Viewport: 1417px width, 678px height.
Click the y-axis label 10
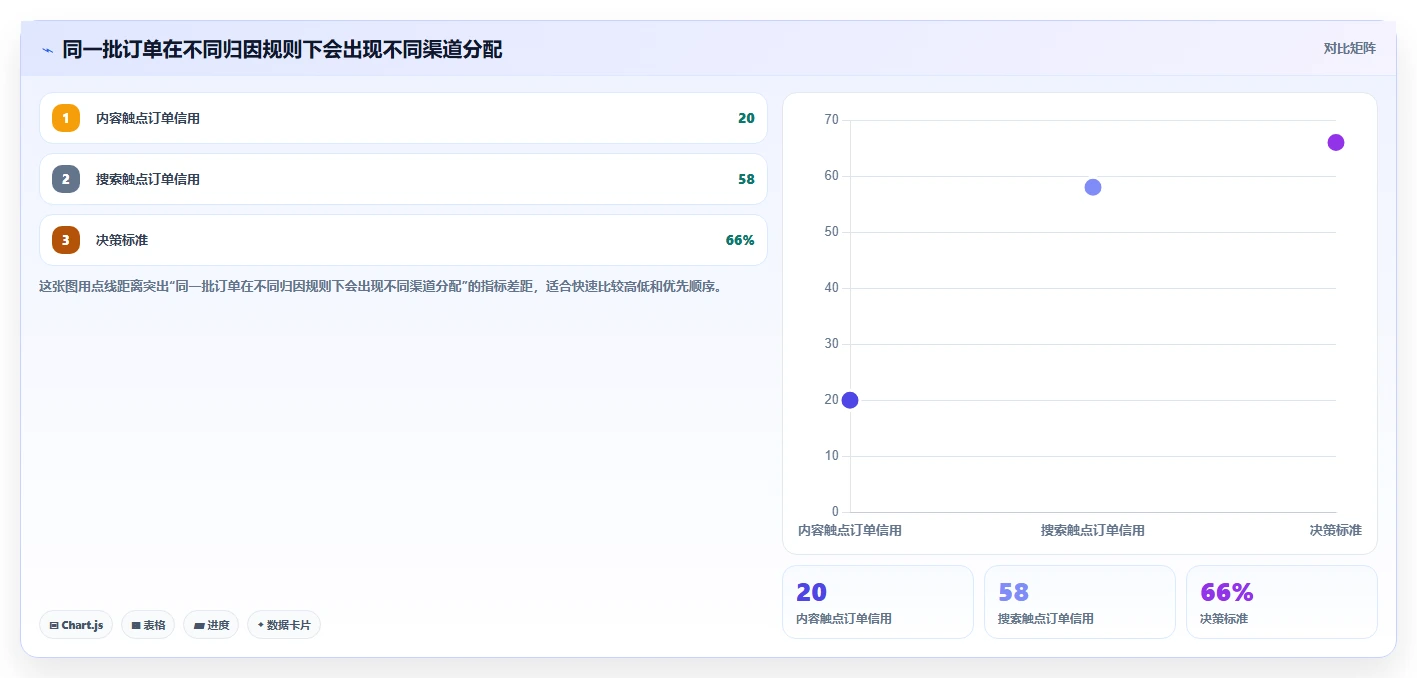pyautogui.click(x=831, y=456)
